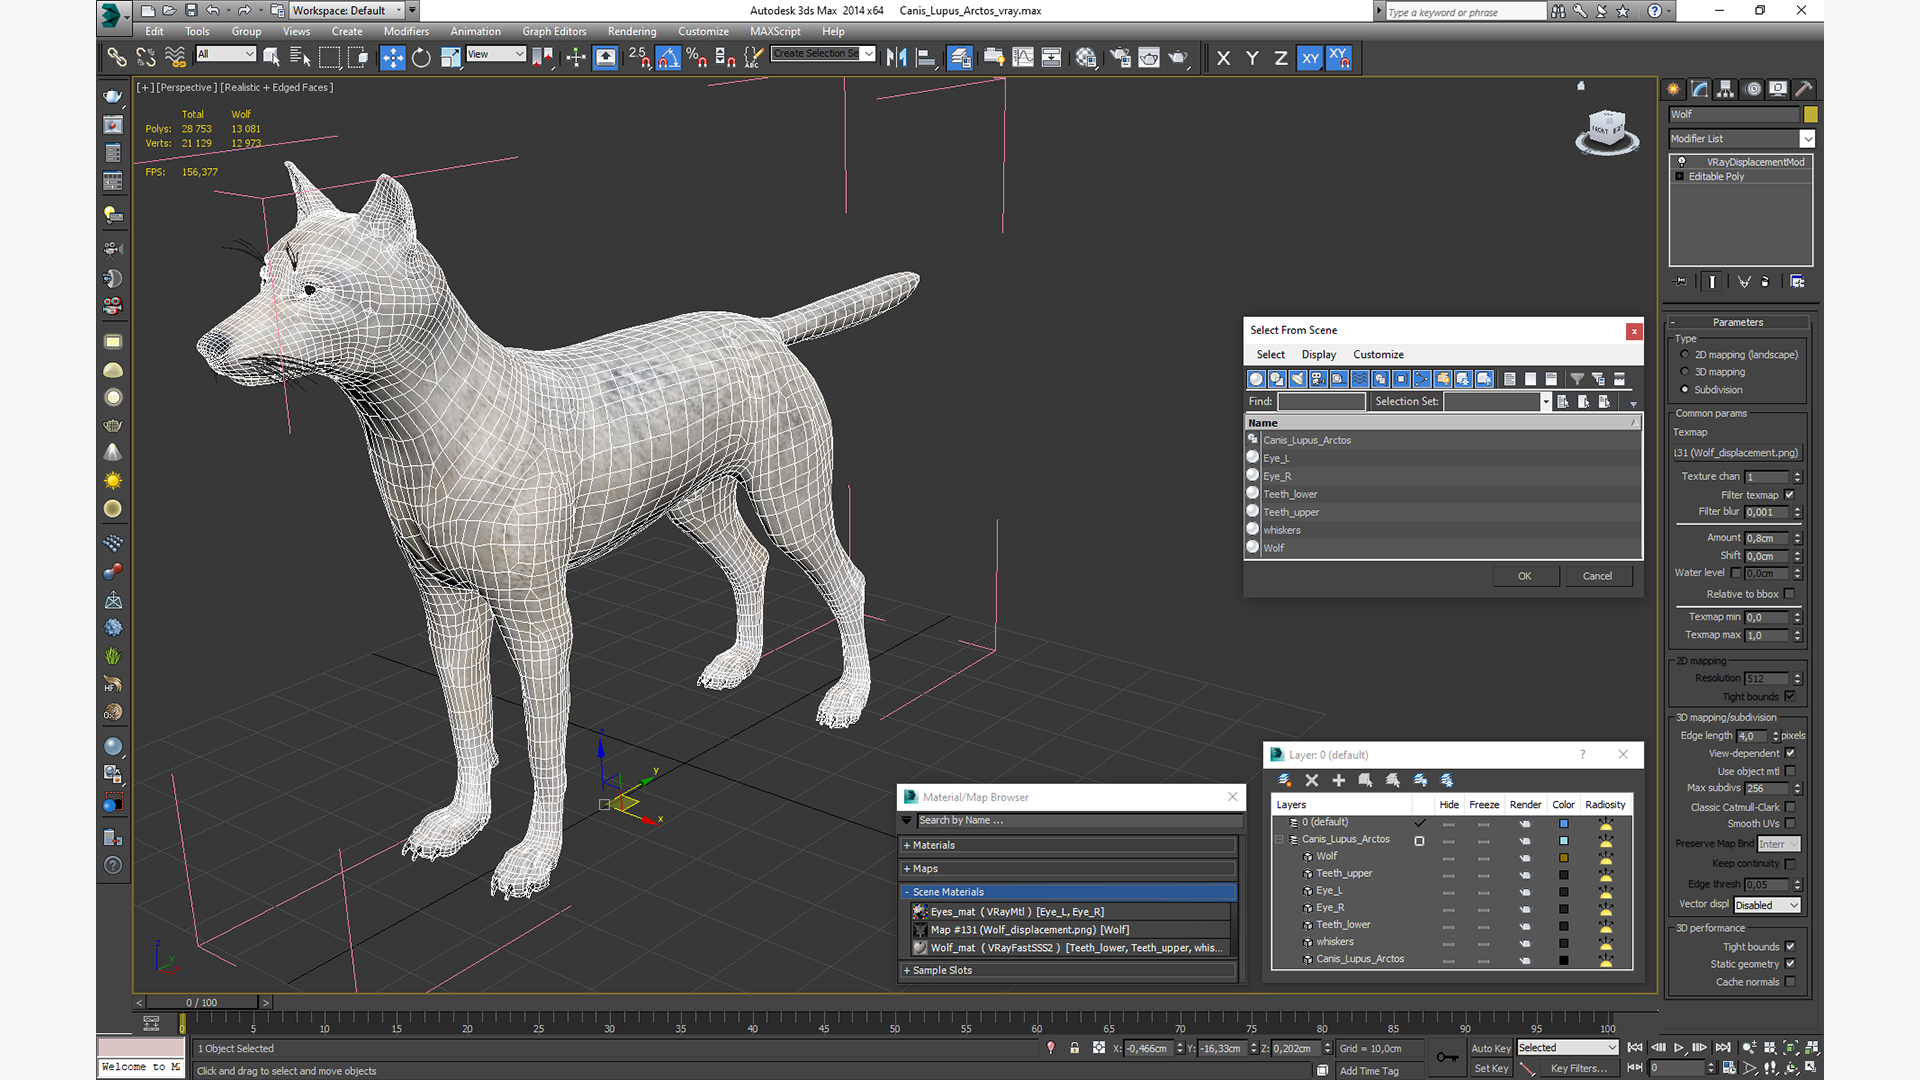
Task: Select the Select and Rotate tool
Action: click(421, 58)
